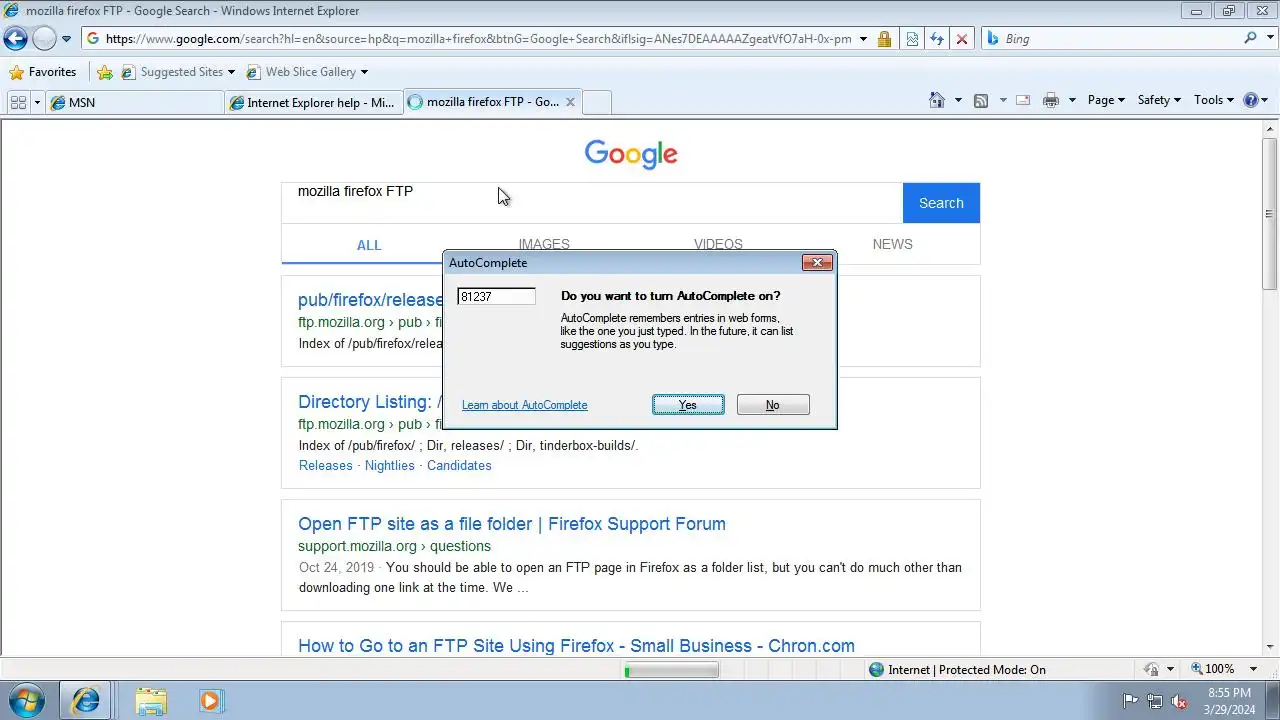Open the Windows Start menu
This screenshot has width=1280, height=720.
[x=27, y=700]
